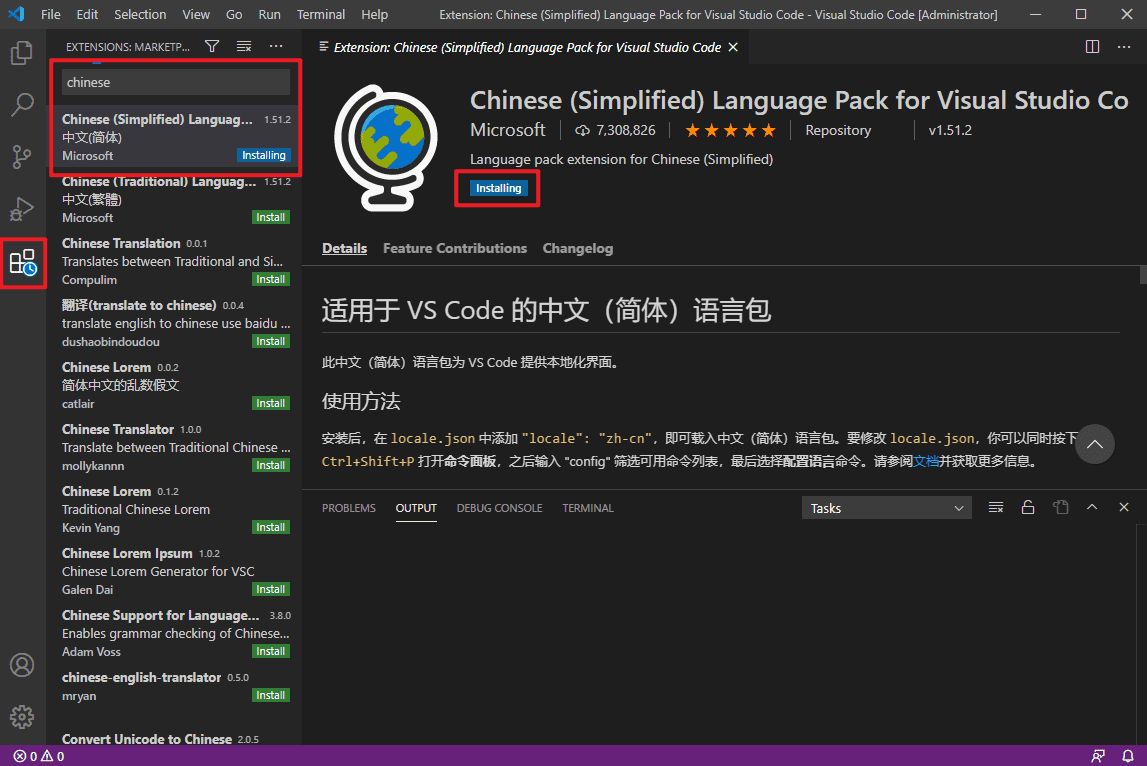
Task: Open errors and warnings status indicator
Action: pos(39,756)
